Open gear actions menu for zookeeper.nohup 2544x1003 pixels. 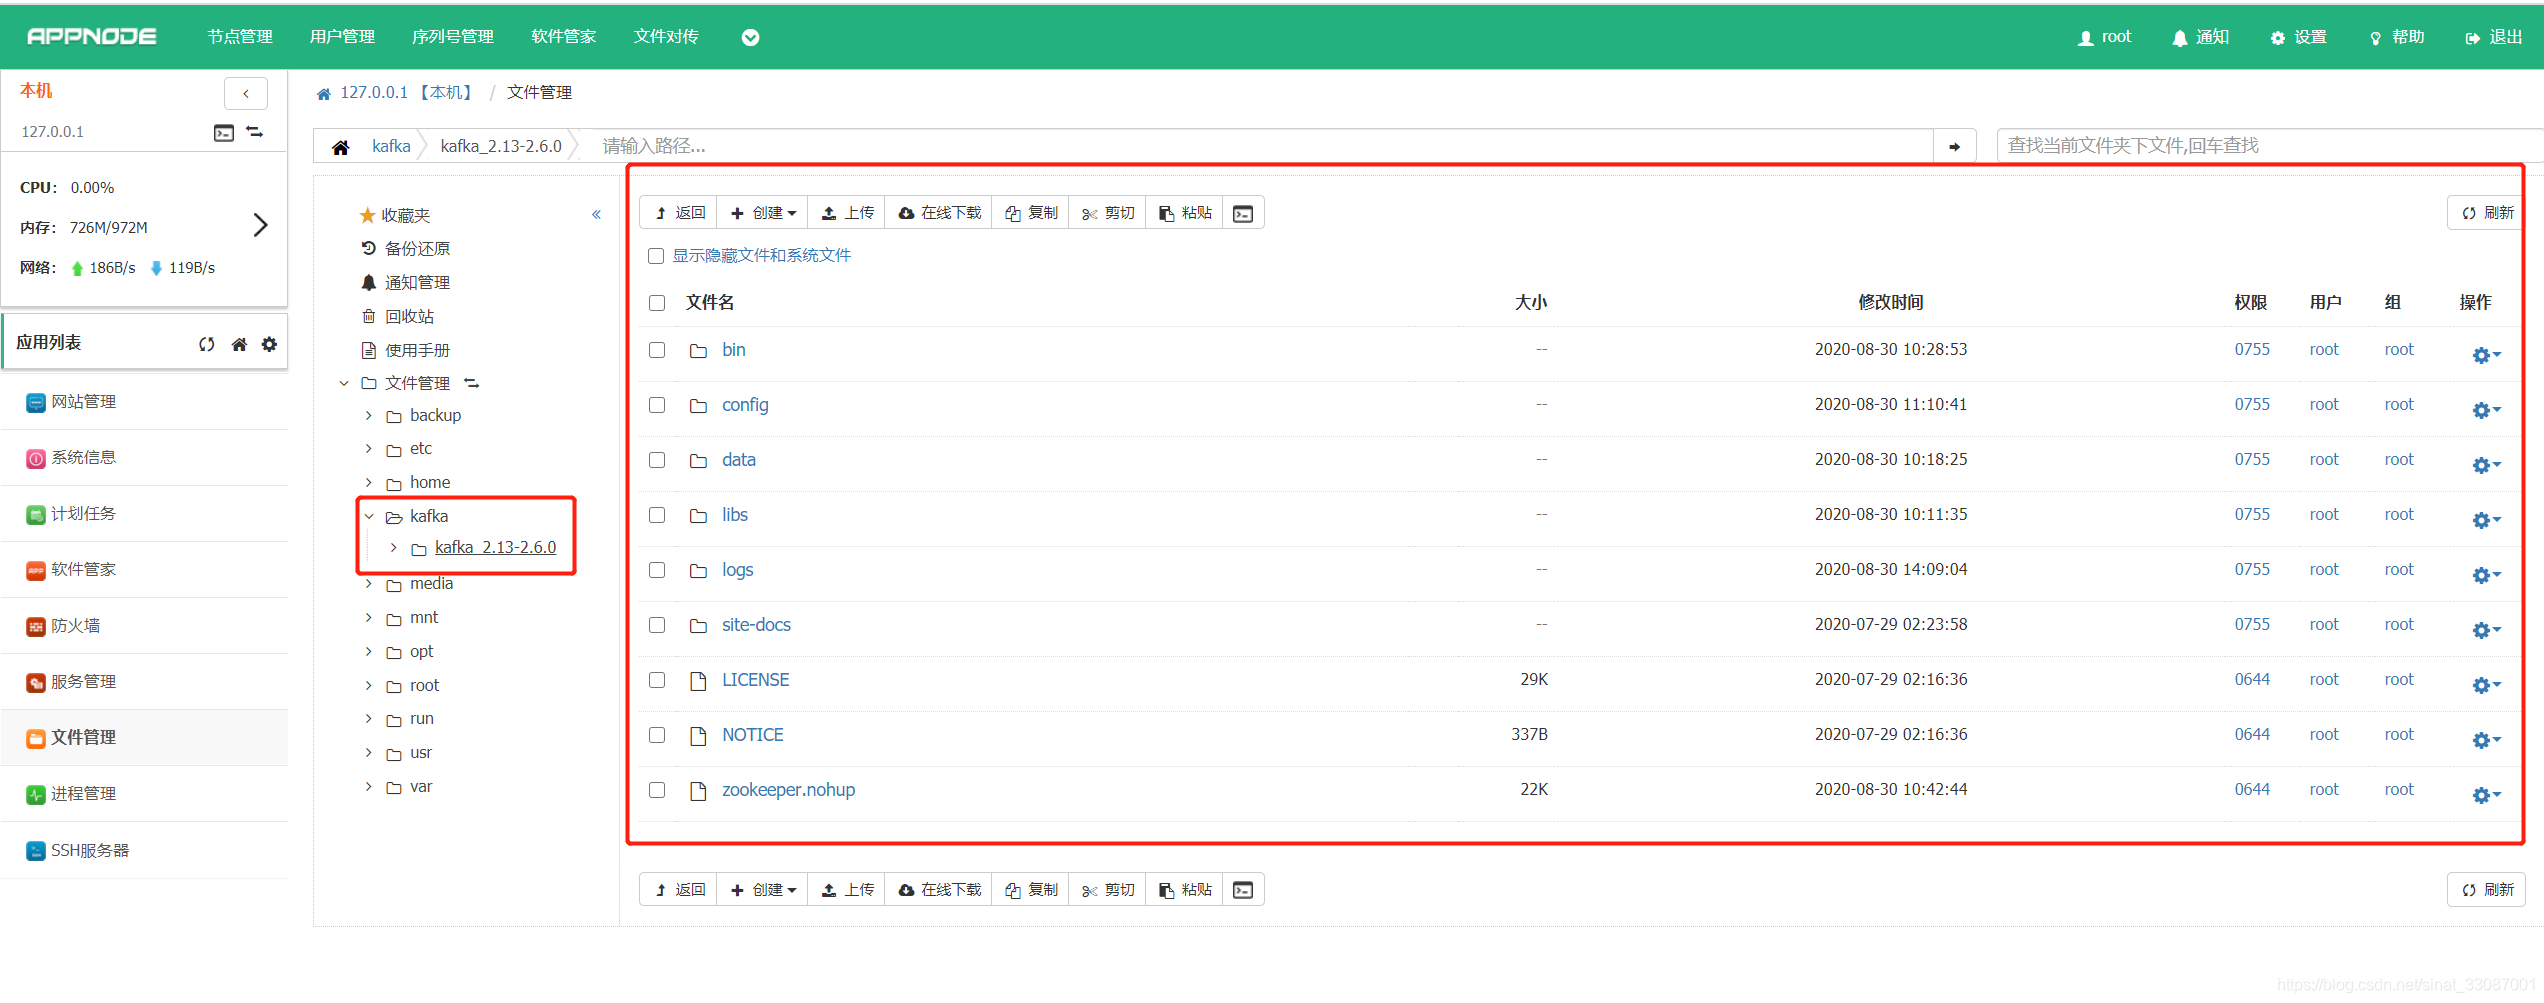coord(2486,795)
